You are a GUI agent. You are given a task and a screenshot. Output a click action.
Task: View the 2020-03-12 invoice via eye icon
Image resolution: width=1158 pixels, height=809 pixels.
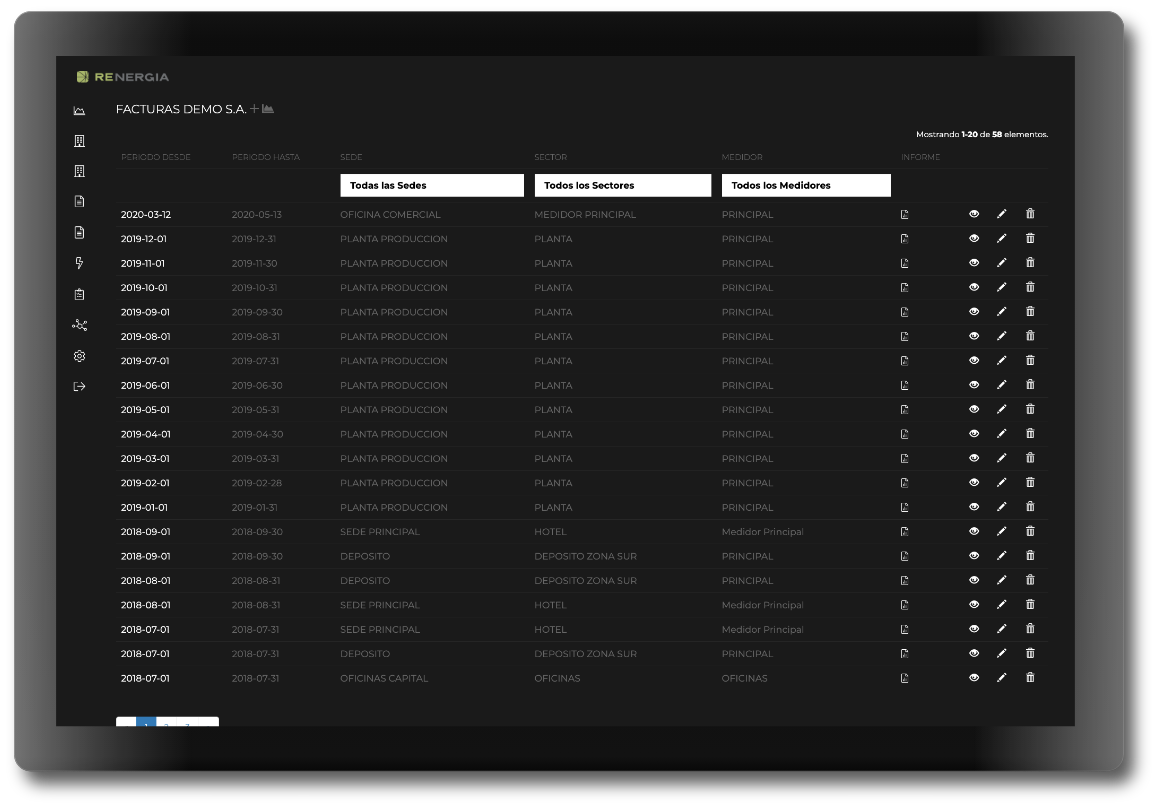(x=974, y=214)
